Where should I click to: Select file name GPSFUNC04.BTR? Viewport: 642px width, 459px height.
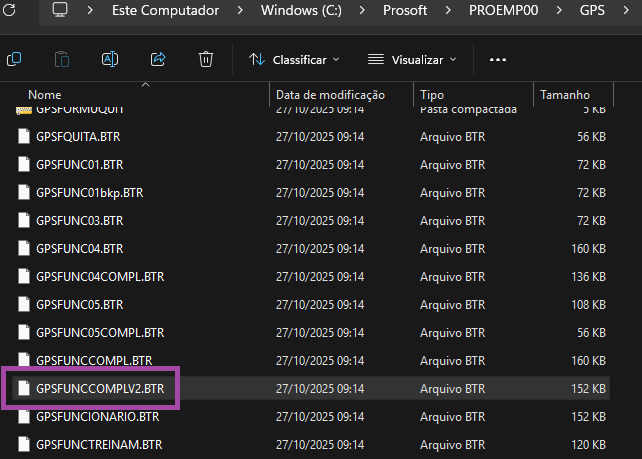point(79,248)
